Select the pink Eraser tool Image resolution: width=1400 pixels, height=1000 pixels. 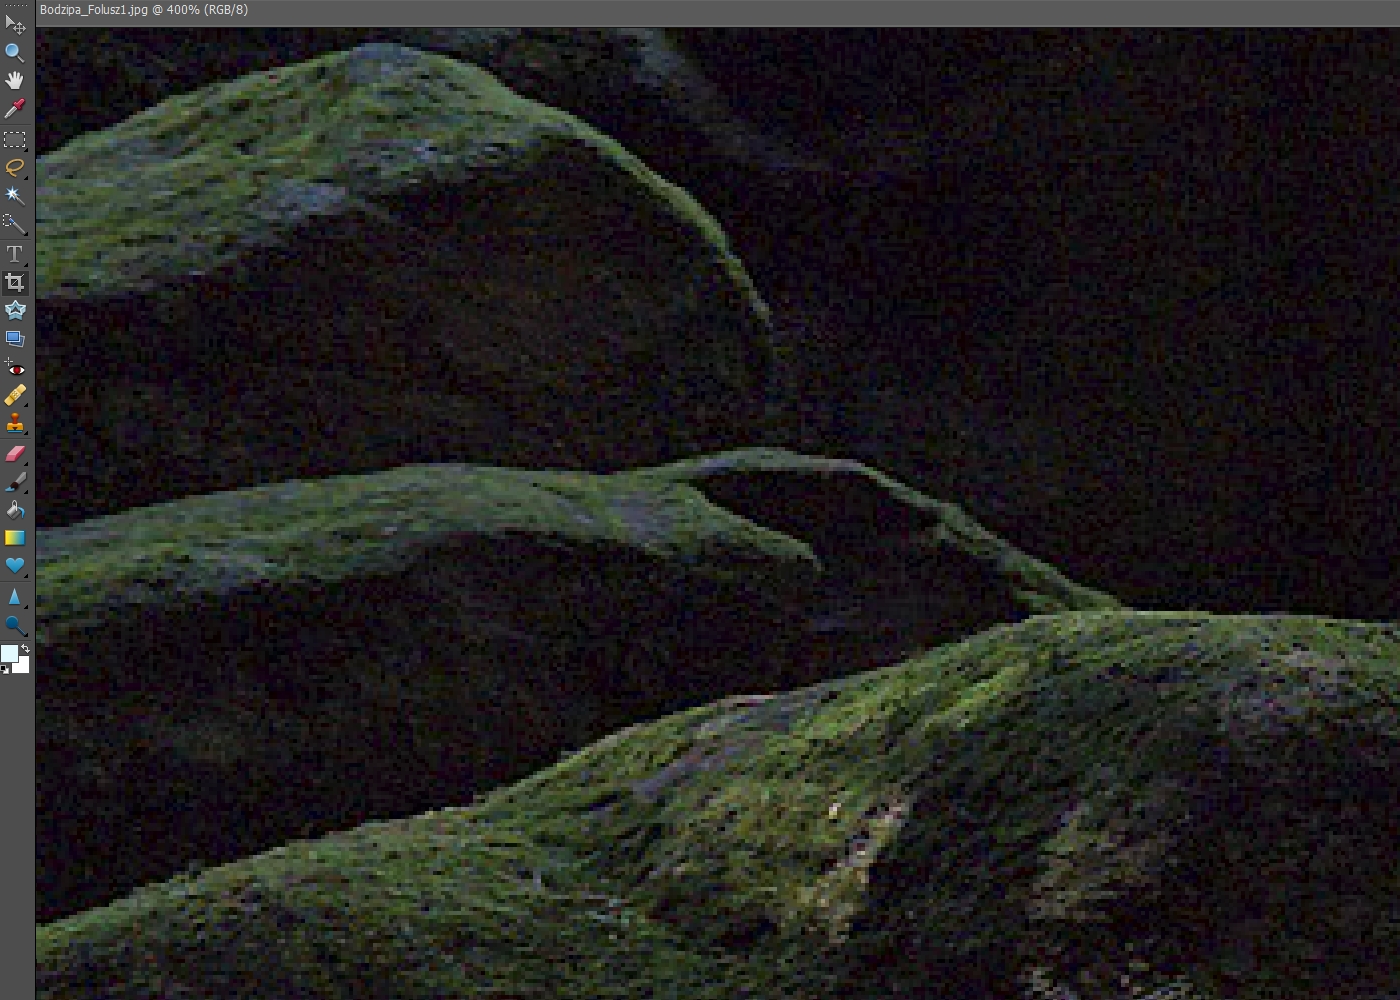click(14, 454)
